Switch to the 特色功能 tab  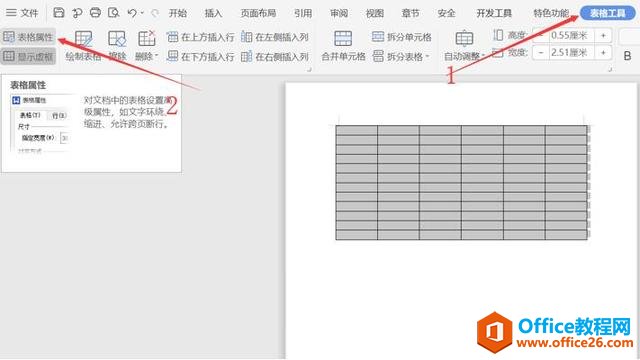coord(551,13)
